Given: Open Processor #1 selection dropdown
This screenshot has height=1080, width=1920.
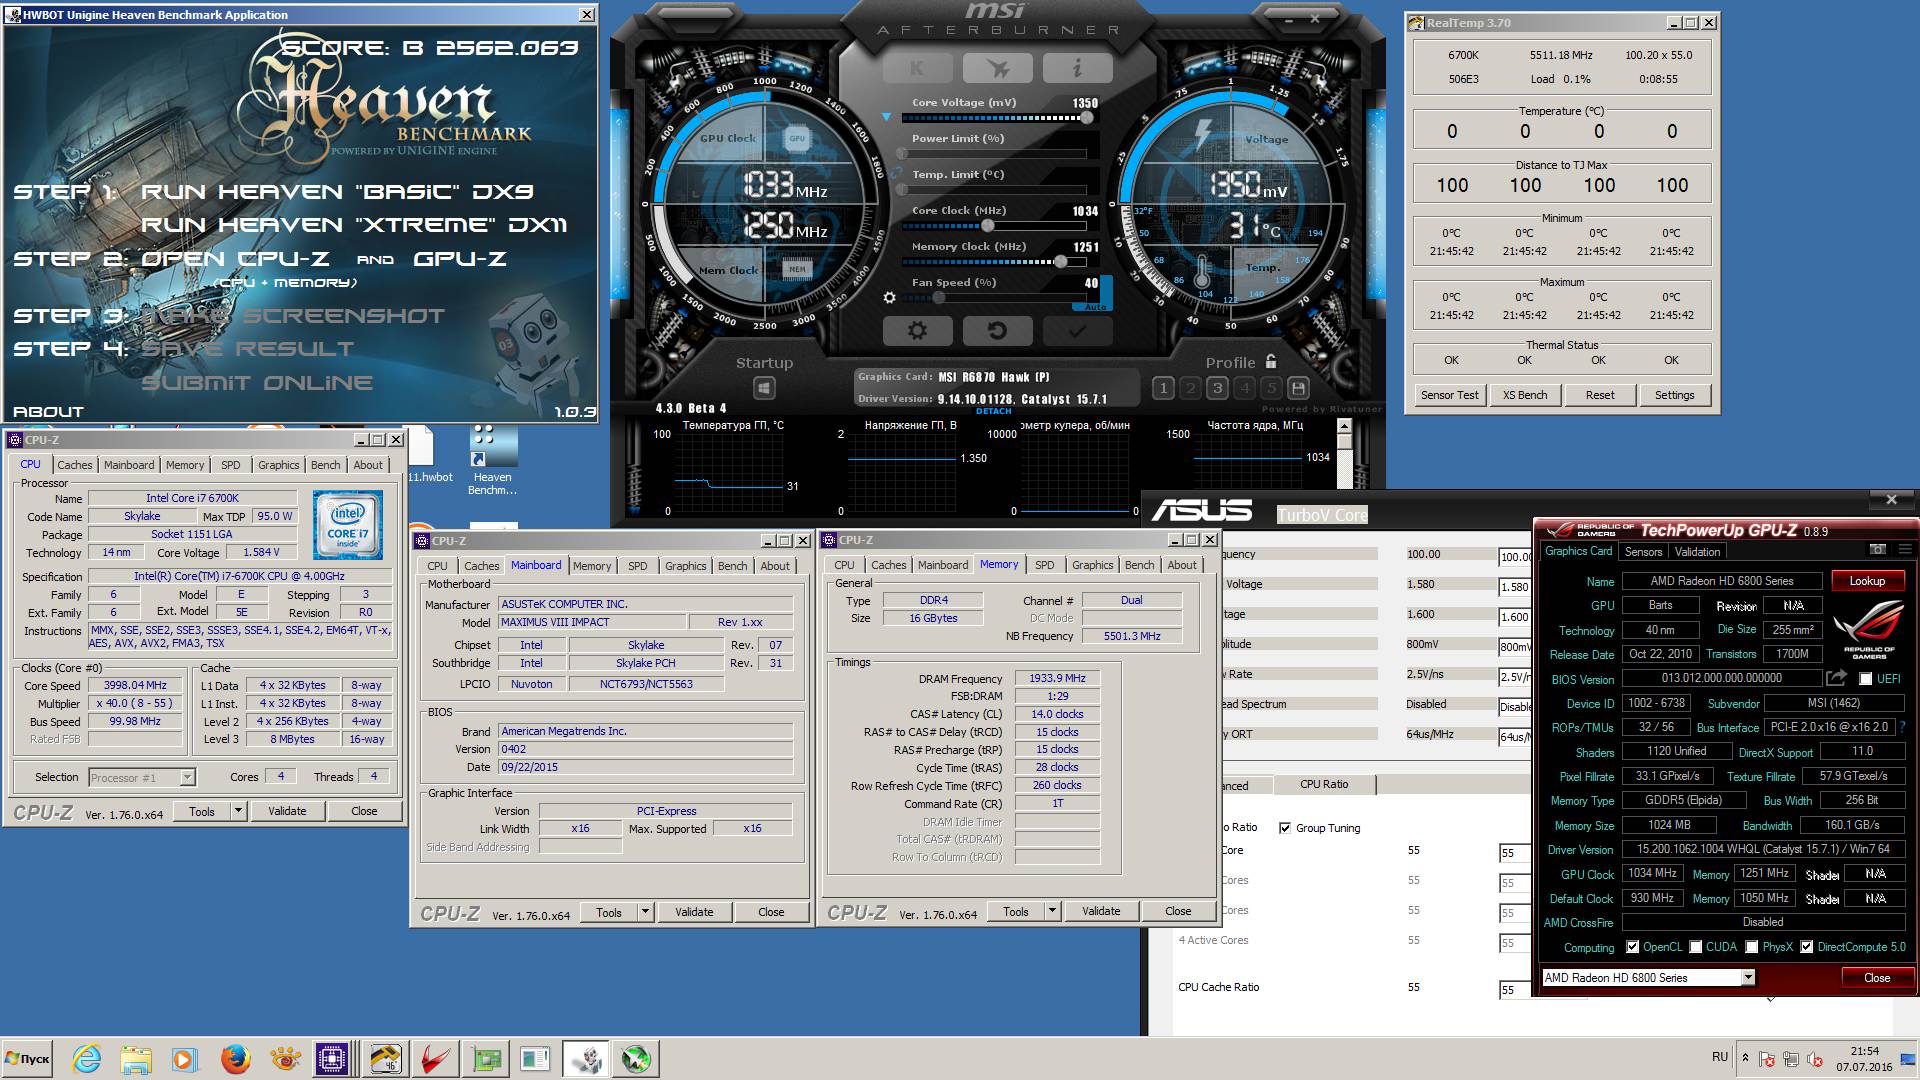Looking at the screenshot, I should coord(187,777).
